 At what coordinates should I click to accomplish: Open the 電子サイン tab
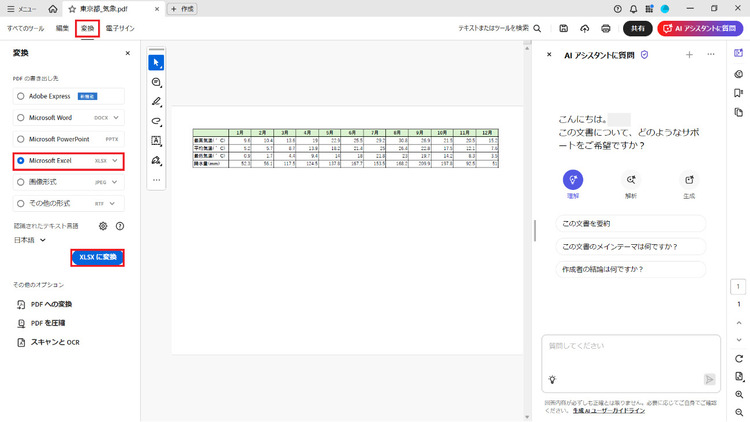pyautogui.click(x=119, y=29)
